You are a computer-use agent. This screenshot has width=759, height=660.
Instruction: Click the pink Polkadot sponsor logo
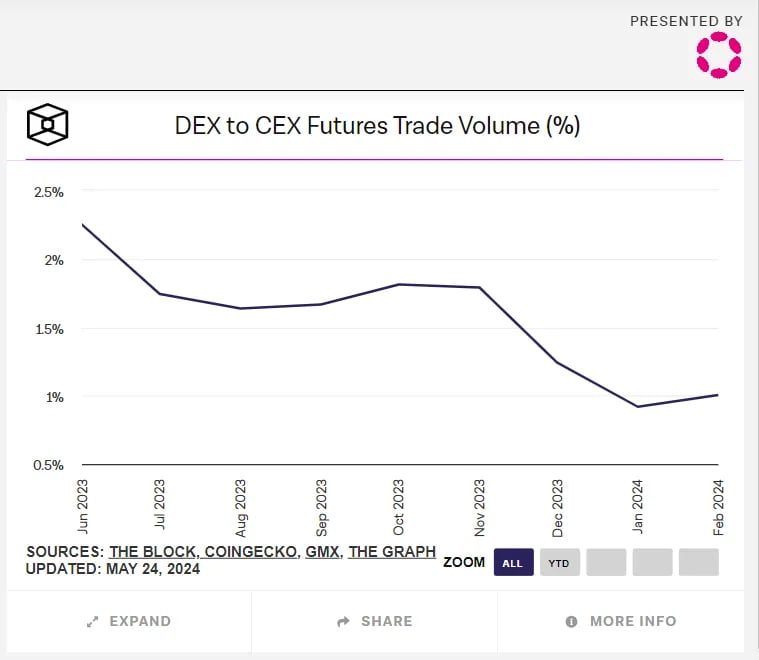coord(719,55)
